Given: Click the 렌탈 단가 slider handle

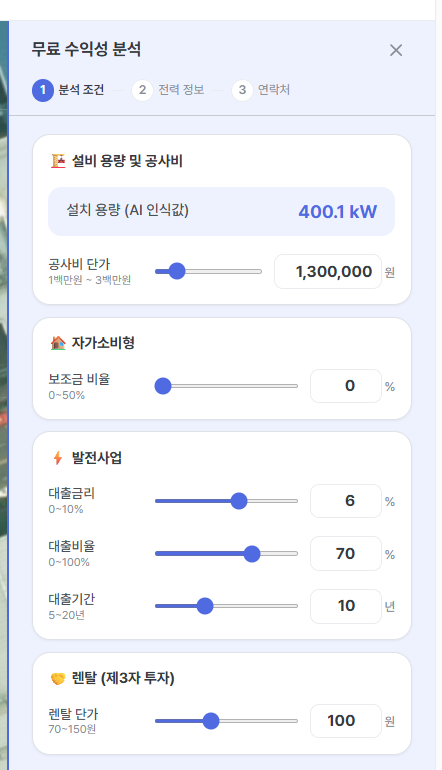Looking at the screenshot, I should 211,721.
